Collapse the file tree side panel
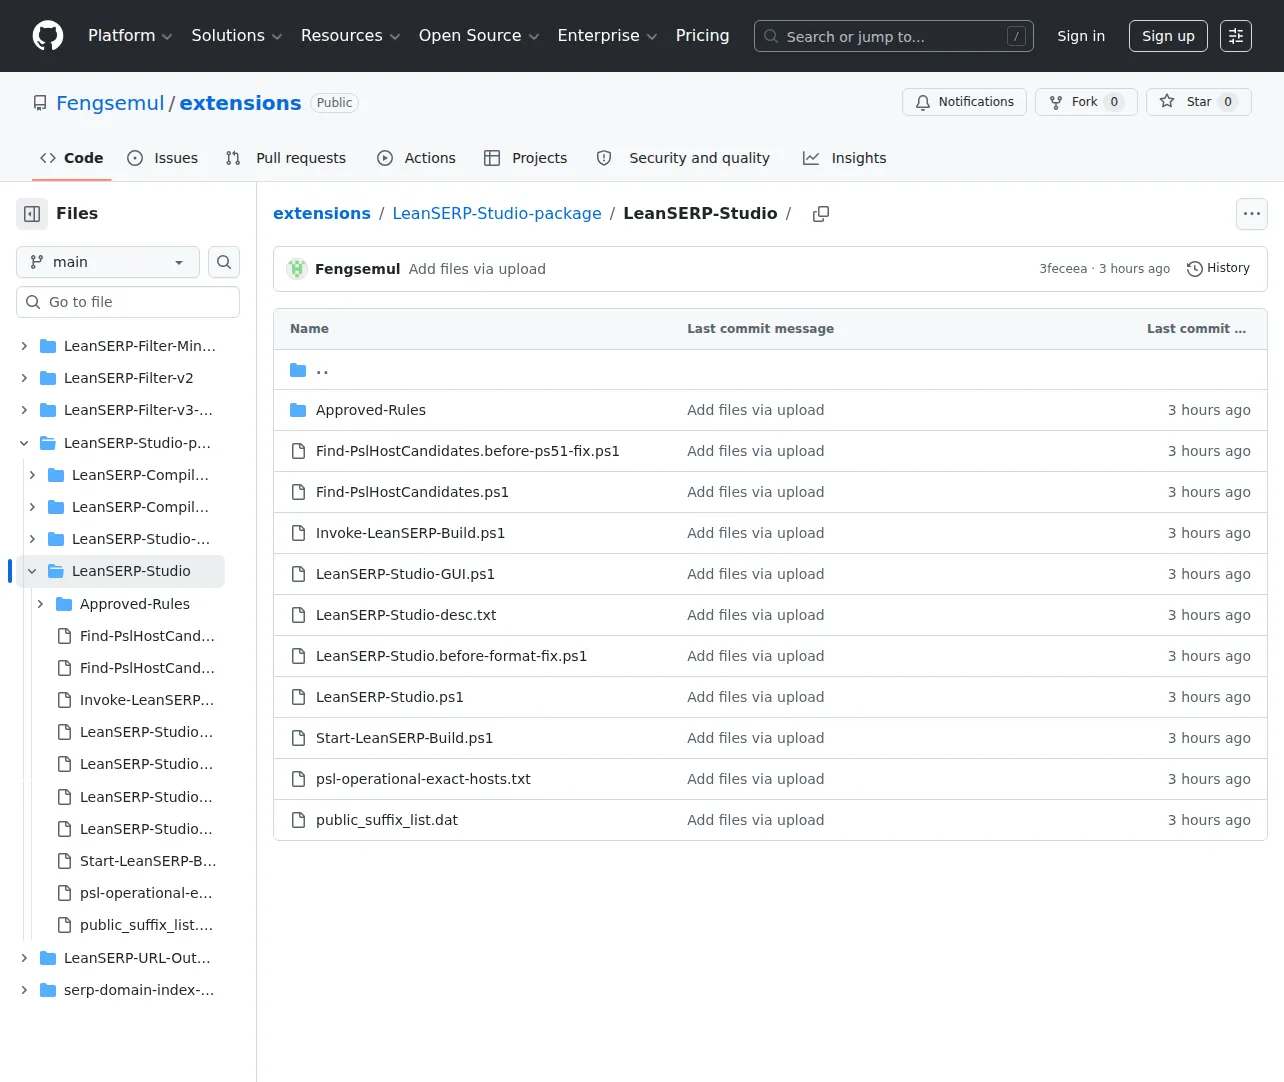This screenshot has height=1082, width=1284. 32,214
